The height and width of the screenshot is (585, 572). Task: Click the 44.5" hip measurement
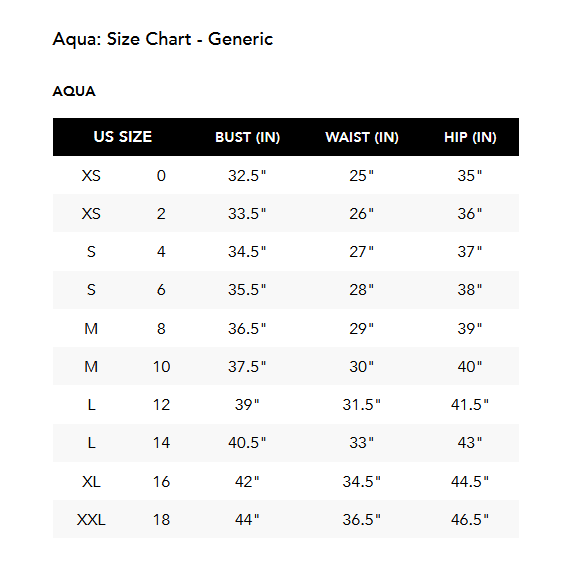[470, 482]
